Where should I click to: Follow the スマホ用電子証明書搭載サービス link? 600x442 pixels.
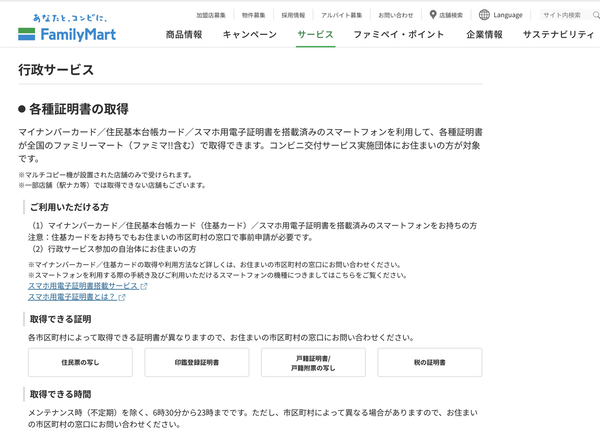click(x=83, y=286)
